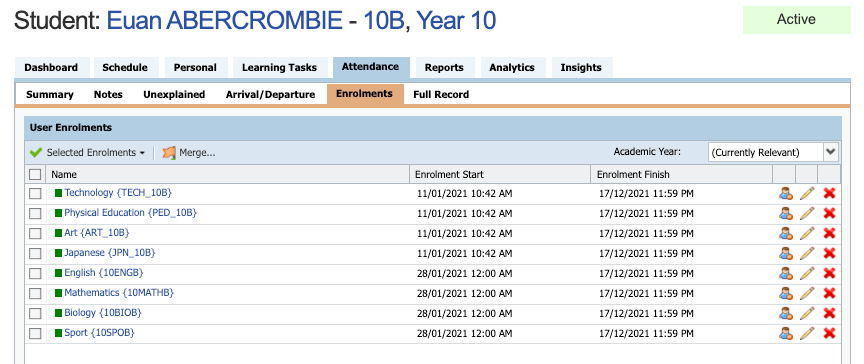Select the Enrolments subtab

364,94
